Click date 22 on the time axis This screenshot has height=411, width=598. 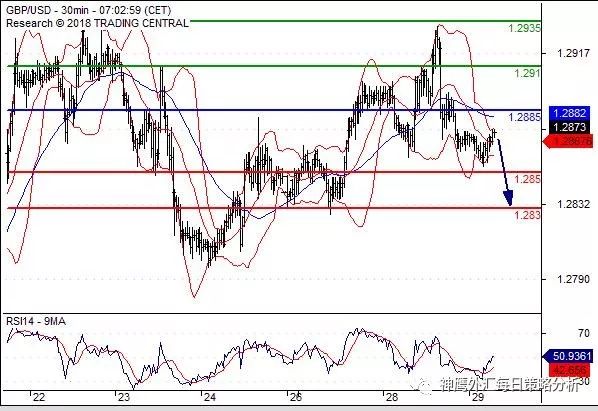pos(39,398)
